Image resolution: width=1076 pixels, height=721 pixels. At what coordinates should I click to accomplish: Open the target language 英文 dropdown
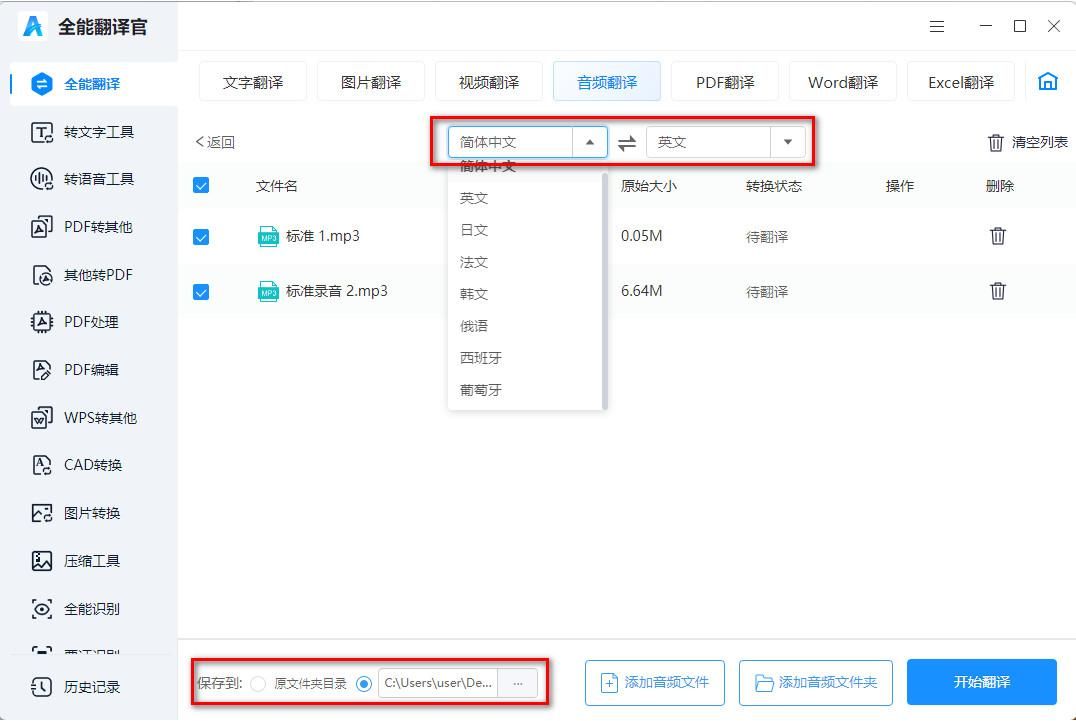tap(789, 142)
